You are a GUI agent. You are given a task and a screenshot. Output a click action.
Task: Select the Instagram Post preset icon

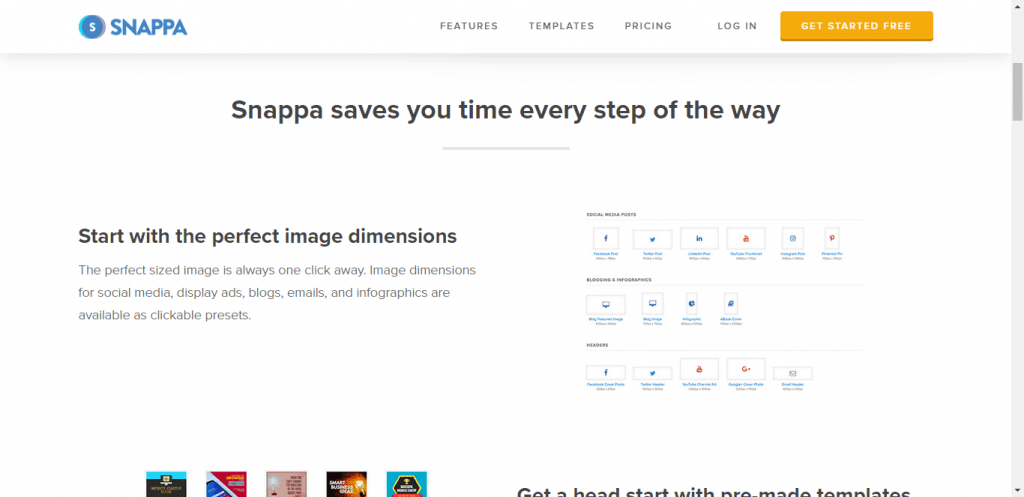[x=793, y=238]
